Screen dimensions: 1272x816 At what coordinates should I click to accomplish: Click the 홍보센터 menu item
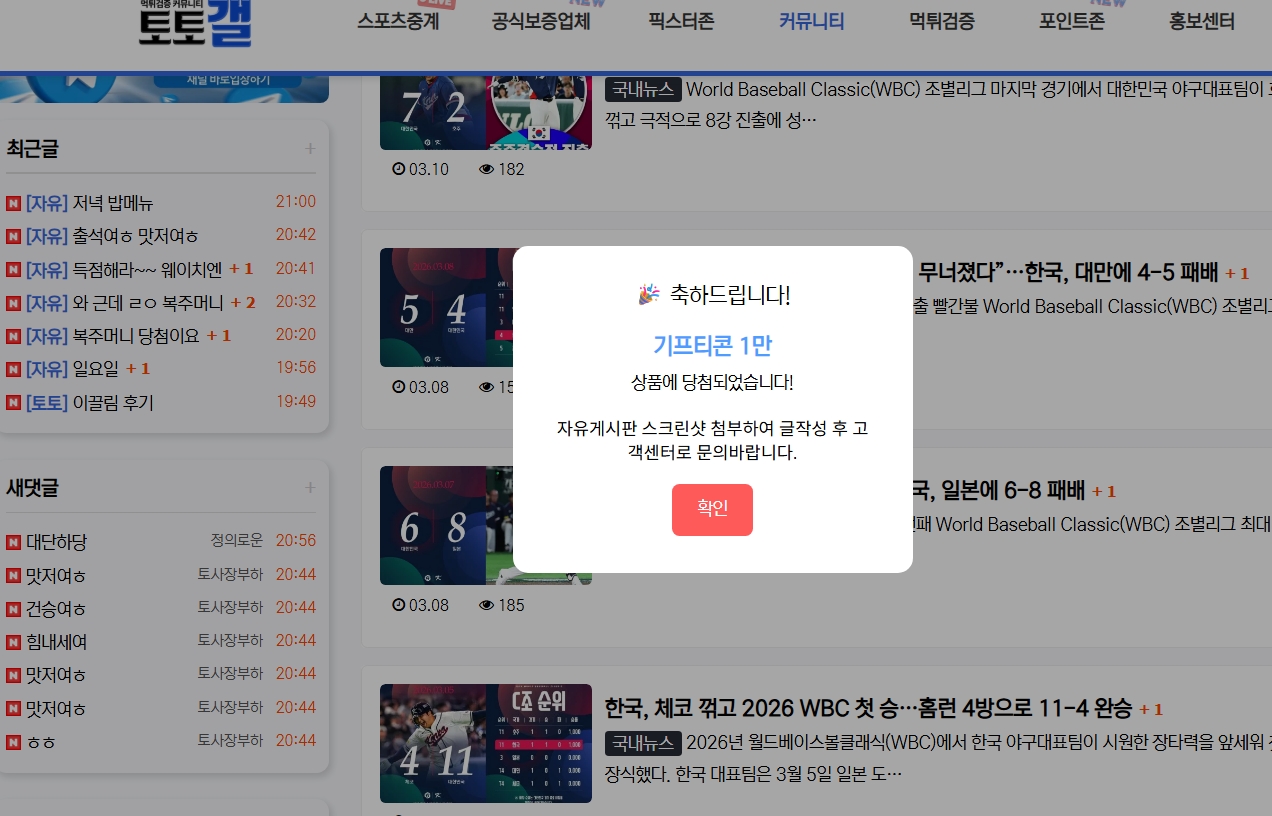coord(1200,21)
